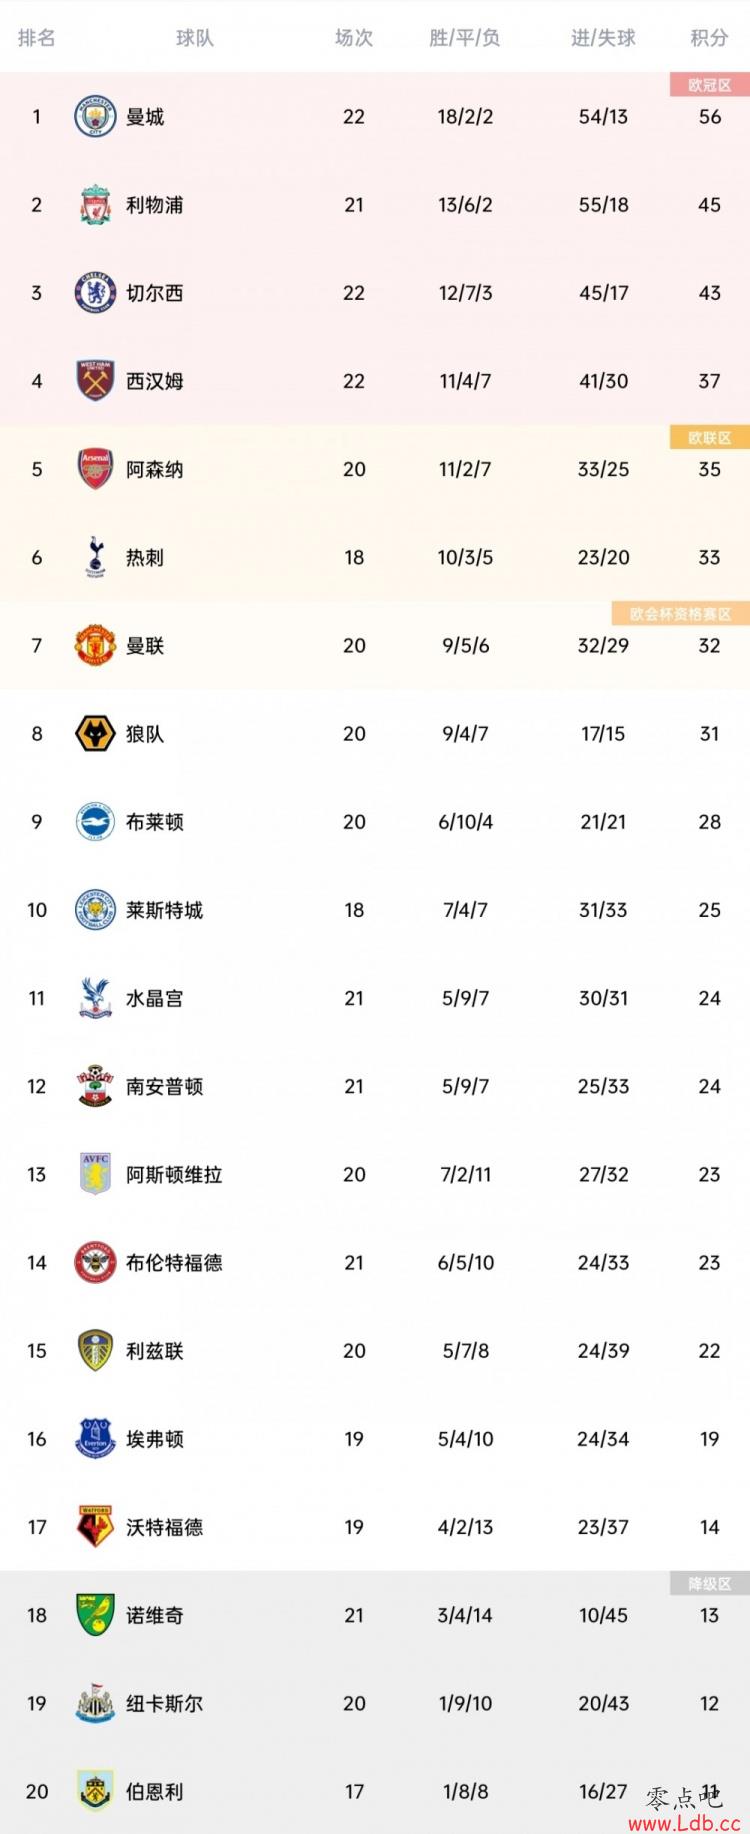Select the 胜/平/负 column header
Viewport: 750px width, 1834px height.
465,38
